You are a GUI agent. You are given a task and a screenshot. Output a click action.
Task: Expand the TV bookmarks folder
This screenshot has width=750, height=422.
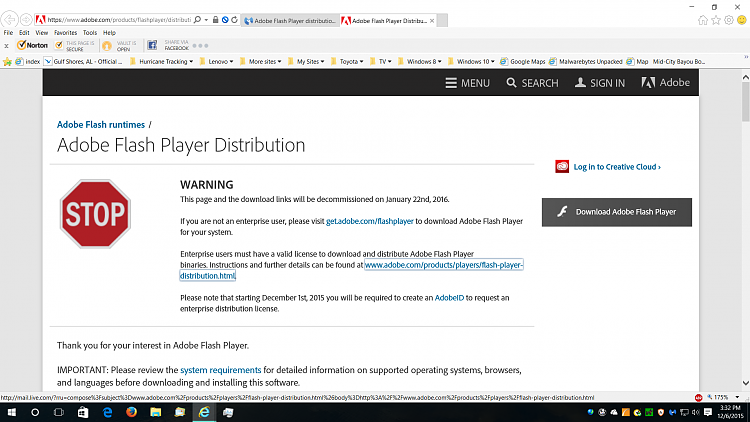[x=381, y=61]
